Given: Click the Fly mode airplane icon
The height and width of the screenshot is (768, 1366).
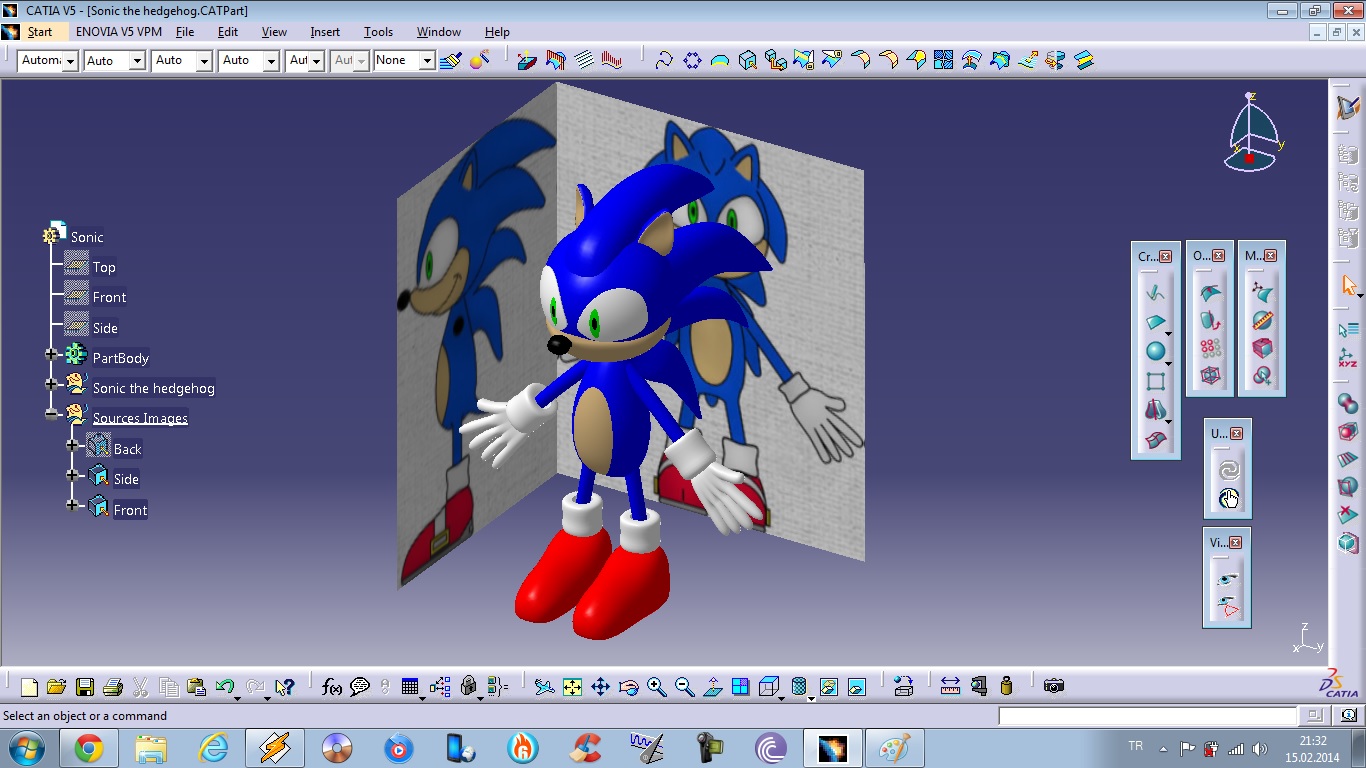Looking at the screenshot, I should point(543,687).
